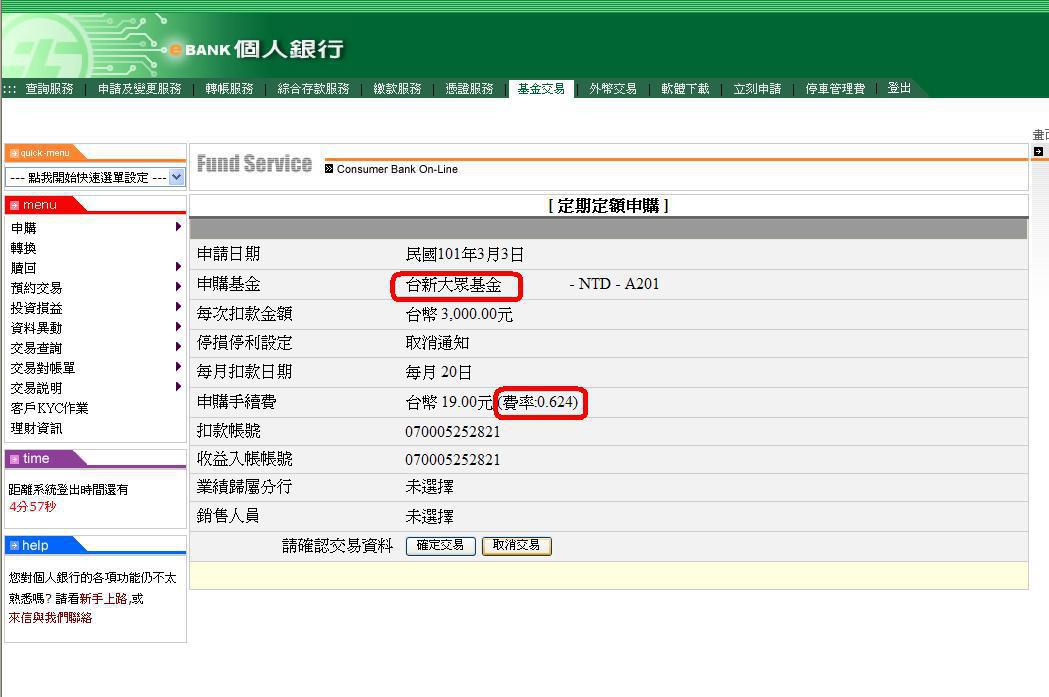1049x697 pixels.
Task: Click the red menu header icon
Action: click(x=14, y=205)
